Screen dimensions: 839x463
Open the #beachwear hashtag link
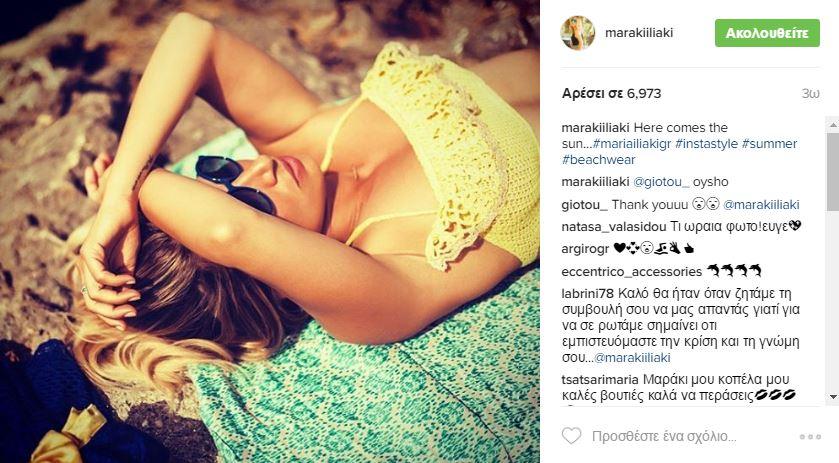(599, 160)
